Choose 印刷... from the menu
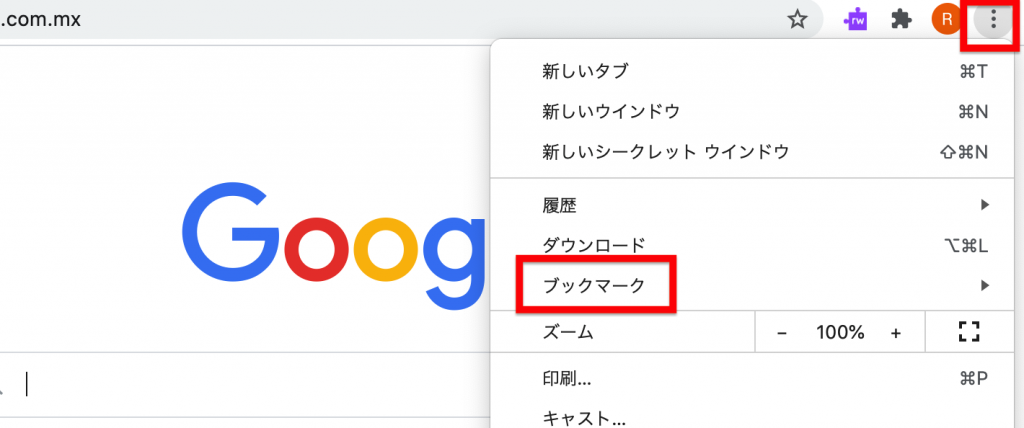Image resolution: width=1024 pixels, height=428 pixels. [750, 378]
